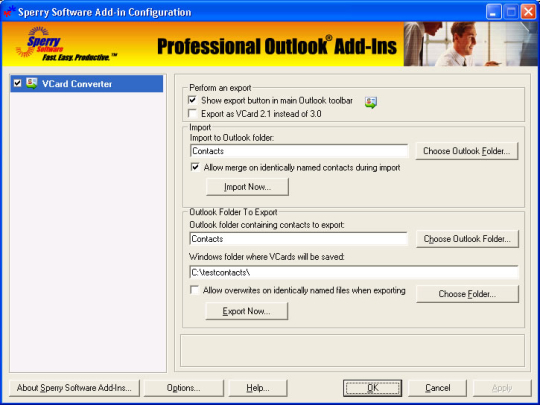Open the Options dialog

click(x=184, y=388)
